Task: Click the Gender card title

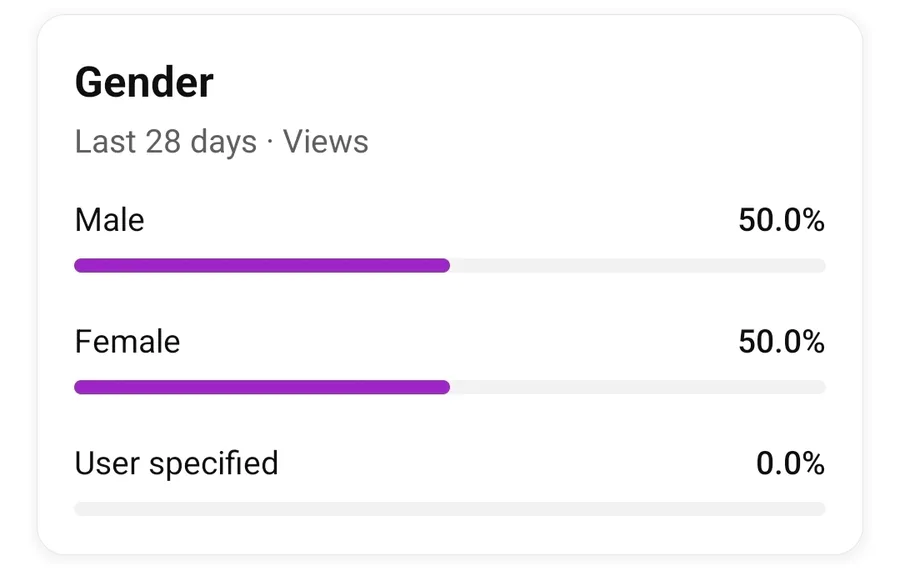Action: pyautogui.click(x=144, y=83)
